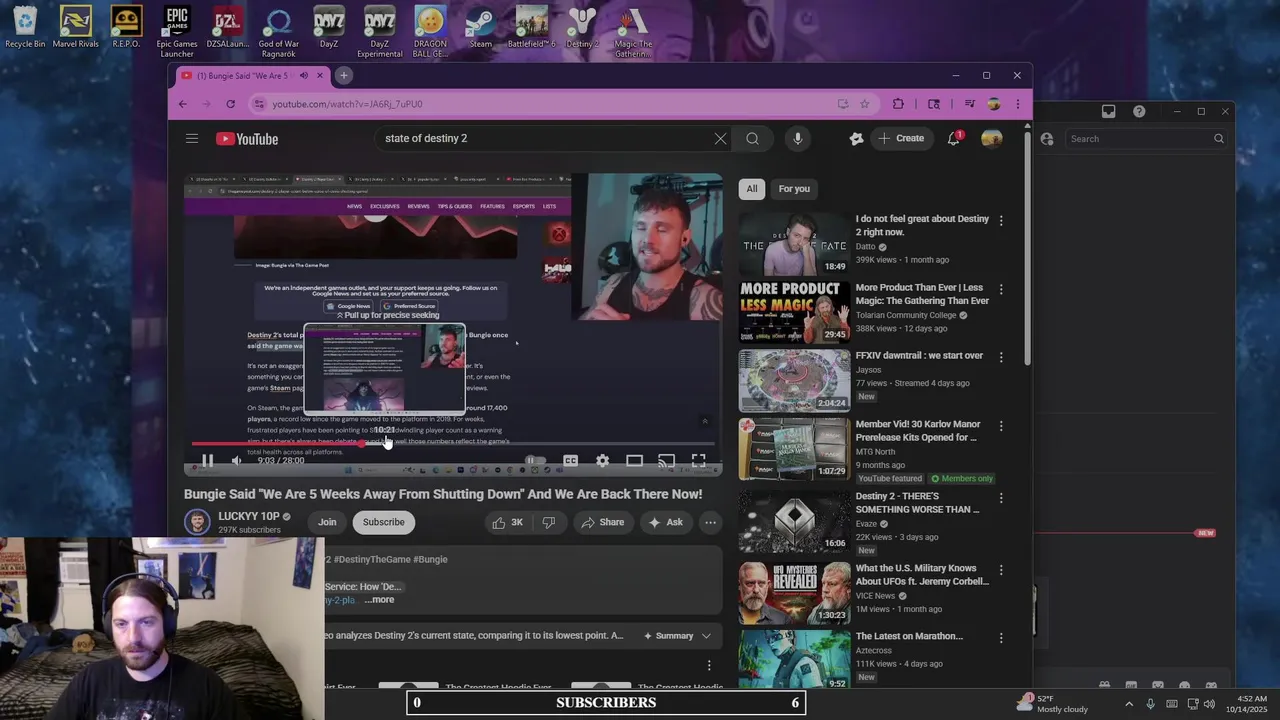
Task: Go back in the browser
Action: click(182, 104)
